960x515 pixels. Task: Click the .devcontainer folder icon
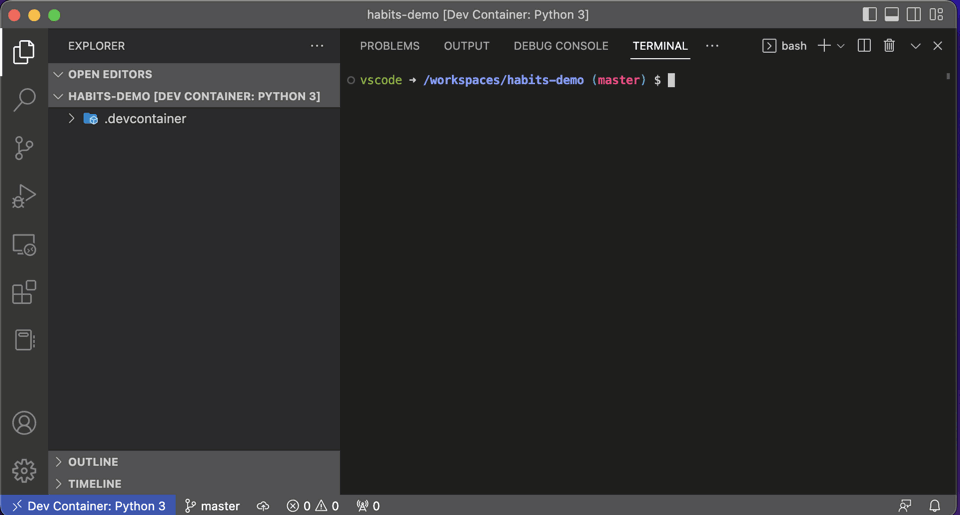[91, 119]
